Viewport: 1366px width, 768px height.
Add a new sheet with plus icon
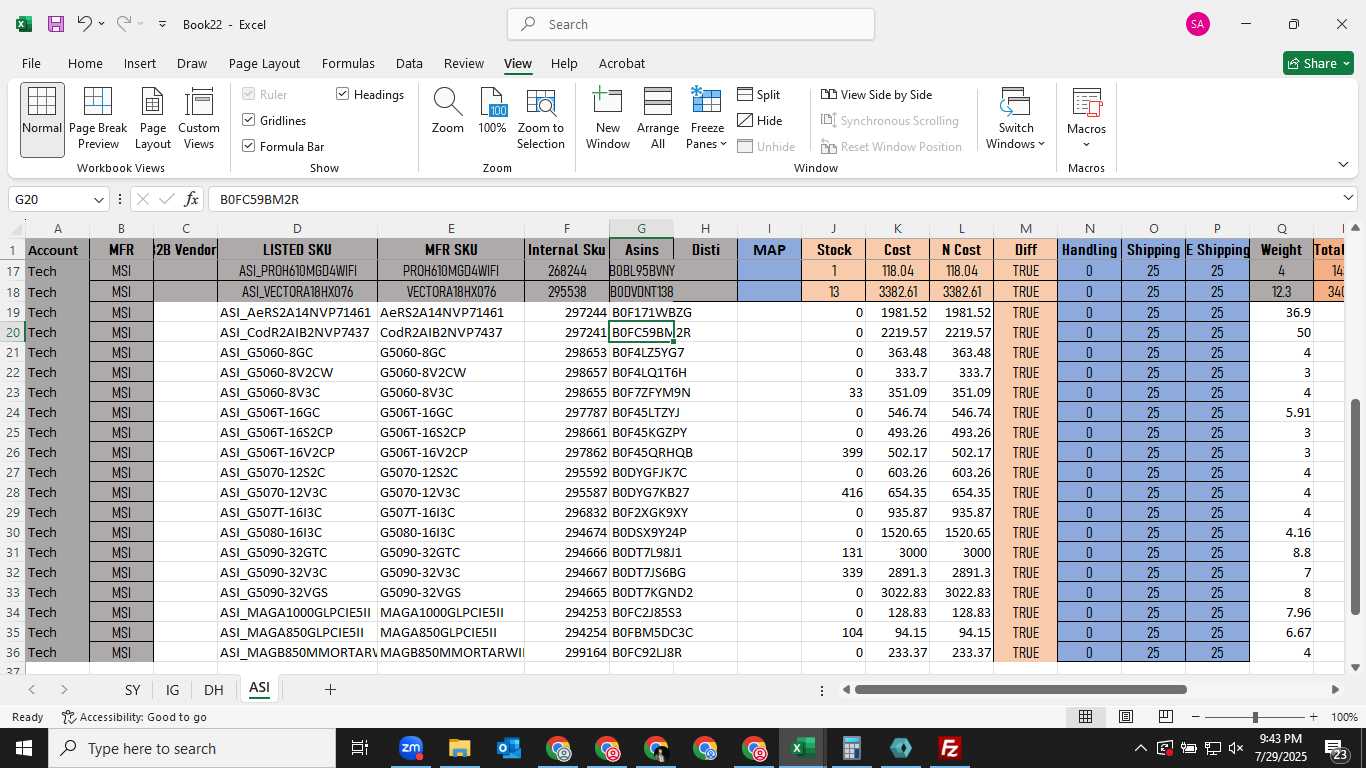tap(330, 689)
